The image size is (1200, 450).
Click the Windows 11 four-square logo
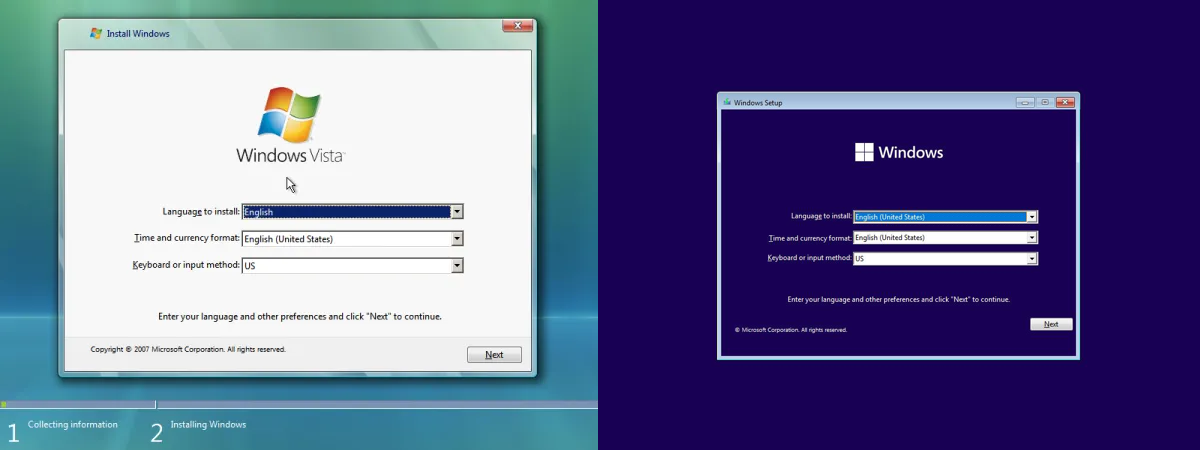click(864, 152)
